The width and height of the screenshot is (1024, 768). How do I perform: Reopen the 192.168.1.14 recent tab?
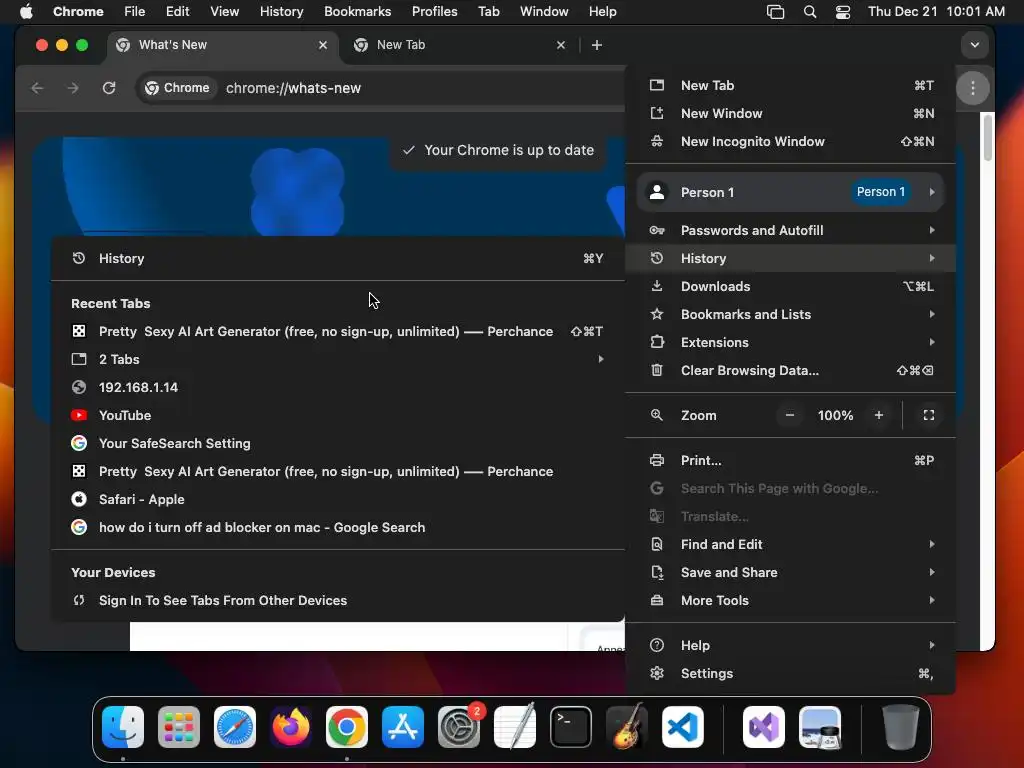coord(338,388)
